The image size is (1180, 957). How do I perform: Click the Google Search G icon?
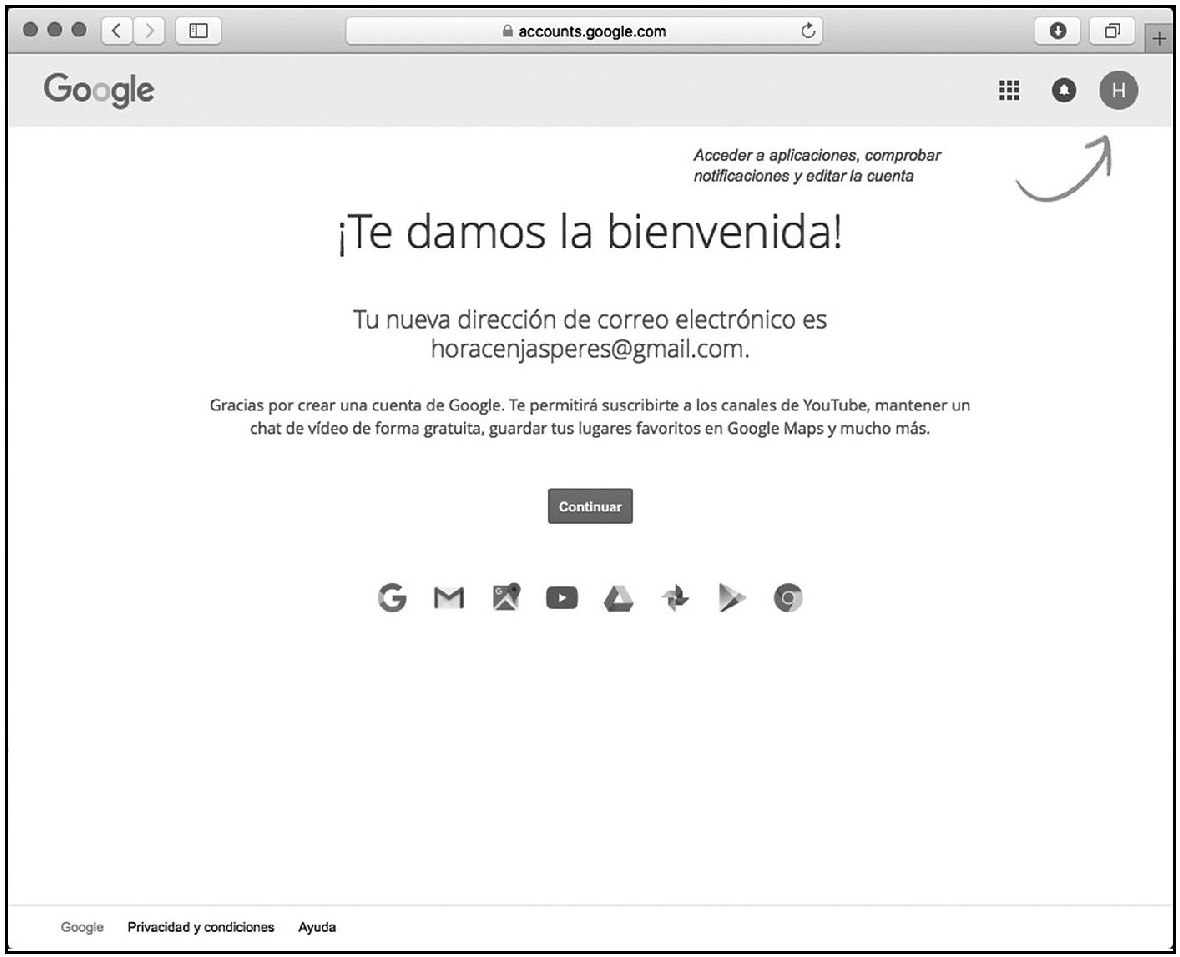tap(392, 598)
